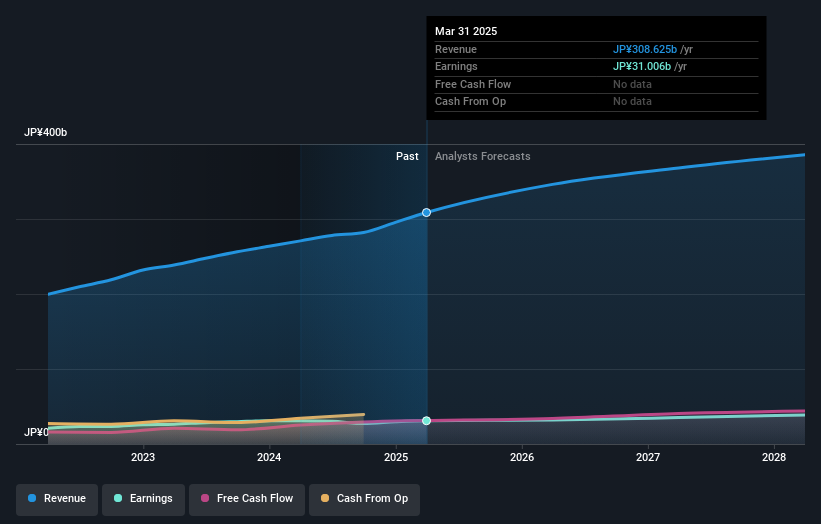Toggle the Earnings legend series

(143, 498)
